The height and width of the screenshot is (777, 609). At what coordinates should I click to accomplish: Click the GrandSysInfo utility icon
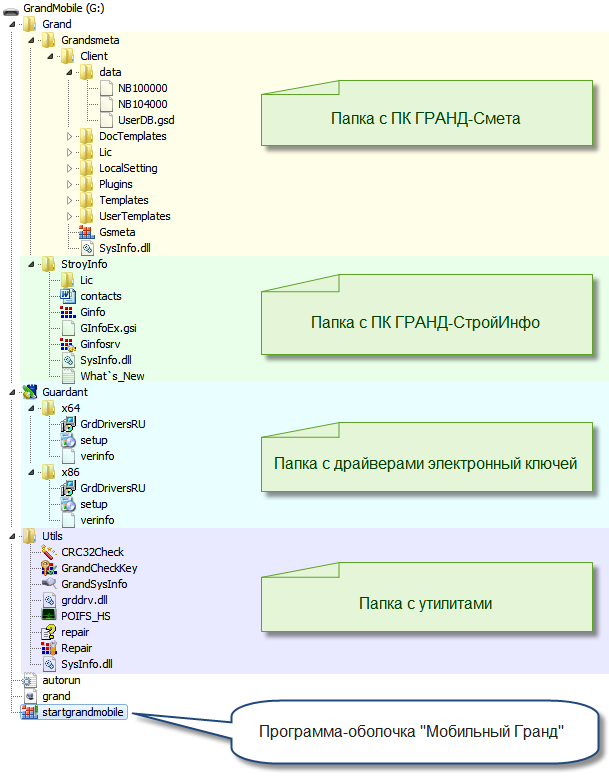[x=48, y=584]
